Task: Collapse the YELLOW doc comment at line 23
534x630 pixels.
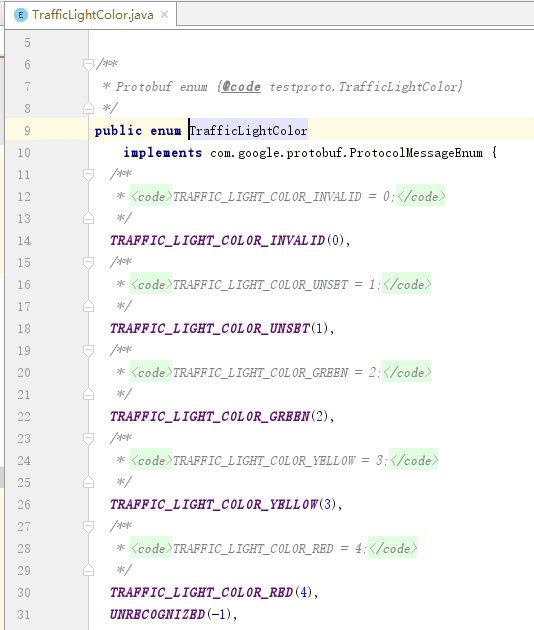Action: [x=88, y=438]
